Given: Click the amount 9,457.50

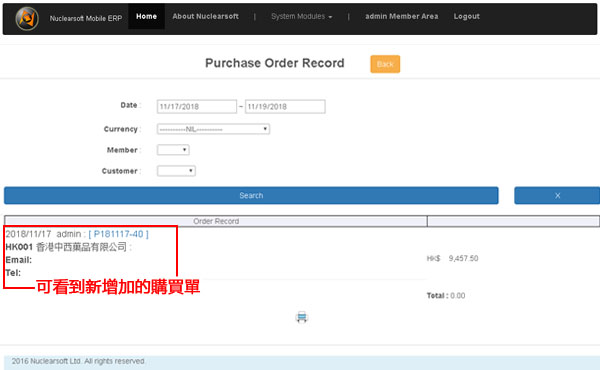Looking at the screenshot, I should click(463, 258).
